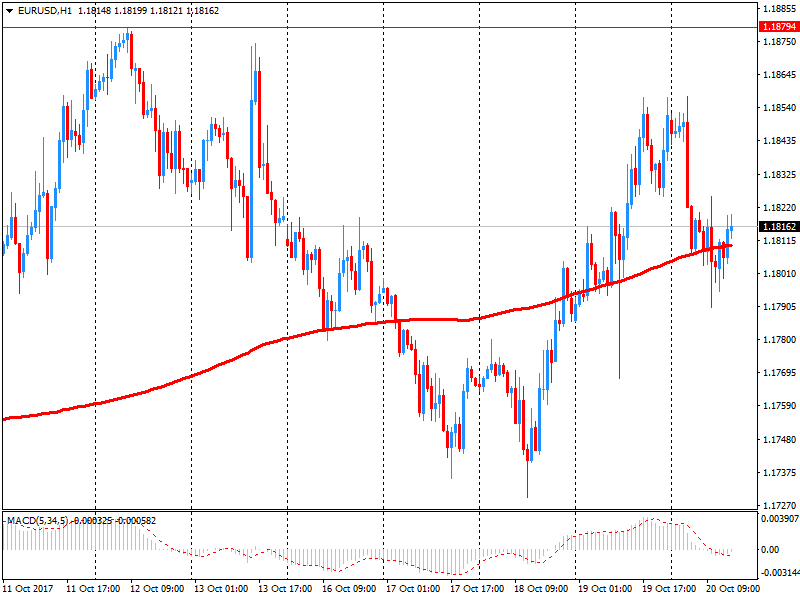
Task: Click price scale value 1.18750
Action: pos(779,41)
